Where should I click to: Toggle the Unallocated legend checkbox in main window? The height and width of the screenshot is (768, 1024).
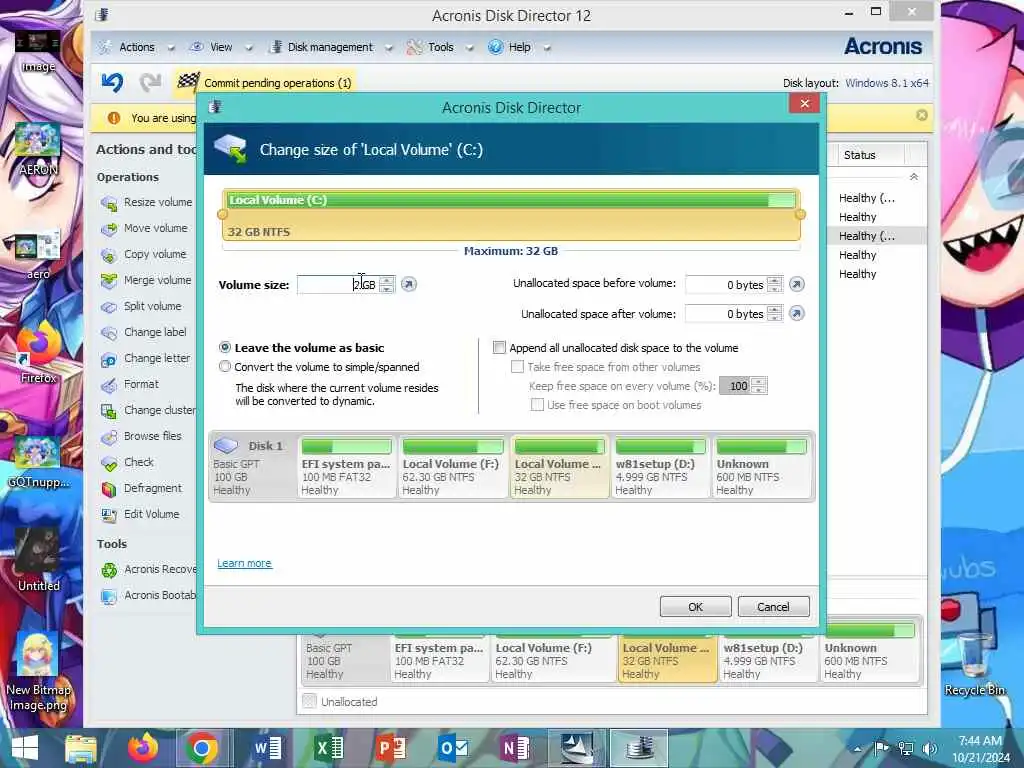310,701
